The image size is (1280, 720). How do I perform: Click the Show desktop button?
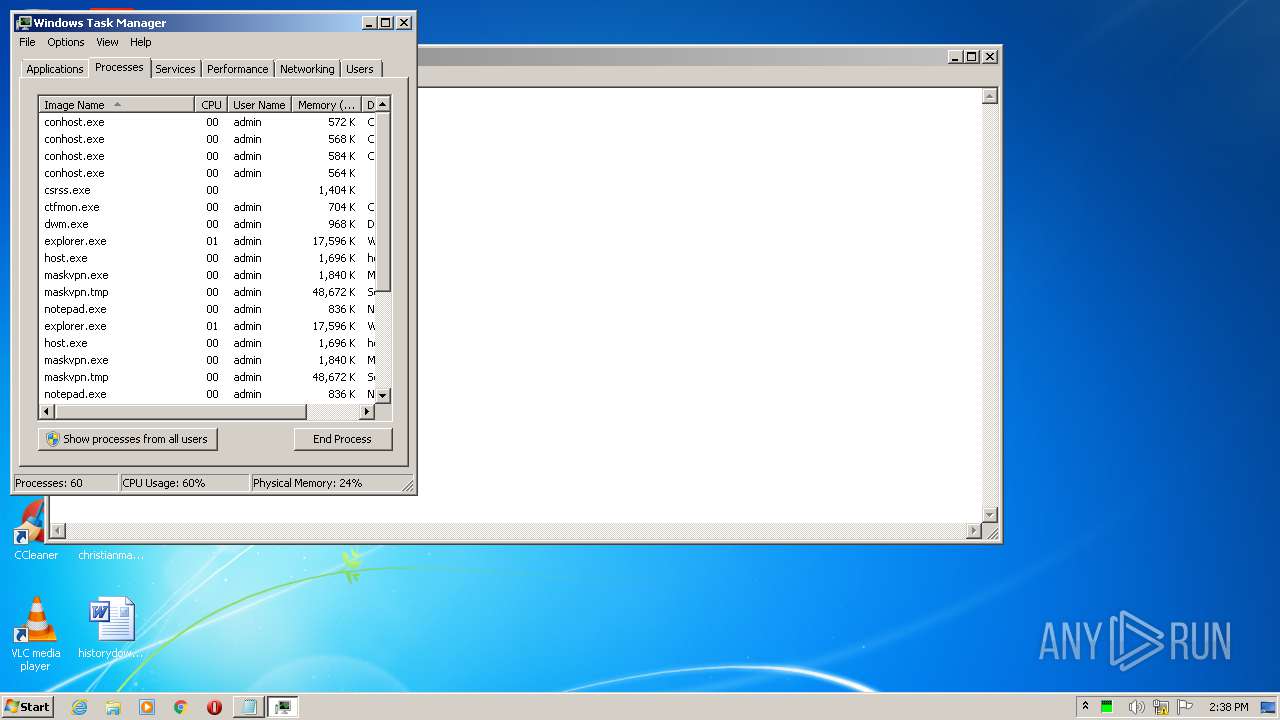click(x=1270, y=707)
